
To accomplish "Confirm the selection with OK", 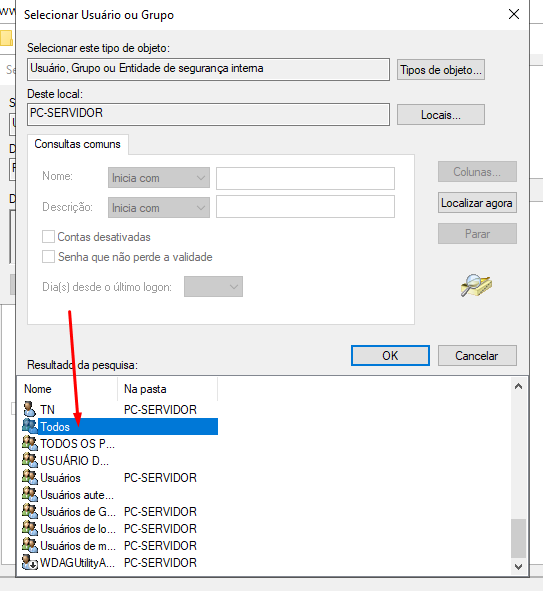I will (x=390, y=355).
